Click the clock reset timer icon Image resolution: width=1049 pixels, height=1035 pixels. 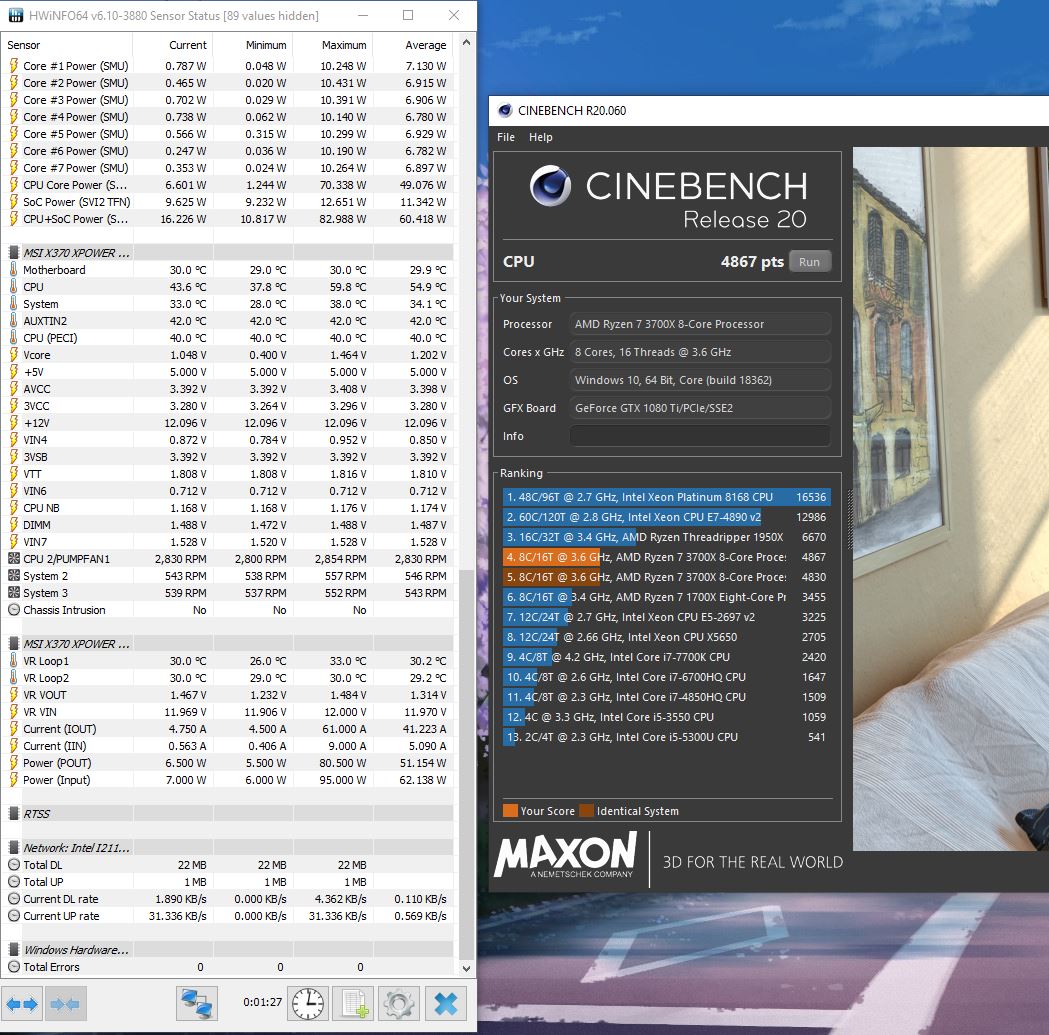pos(308,1004)
